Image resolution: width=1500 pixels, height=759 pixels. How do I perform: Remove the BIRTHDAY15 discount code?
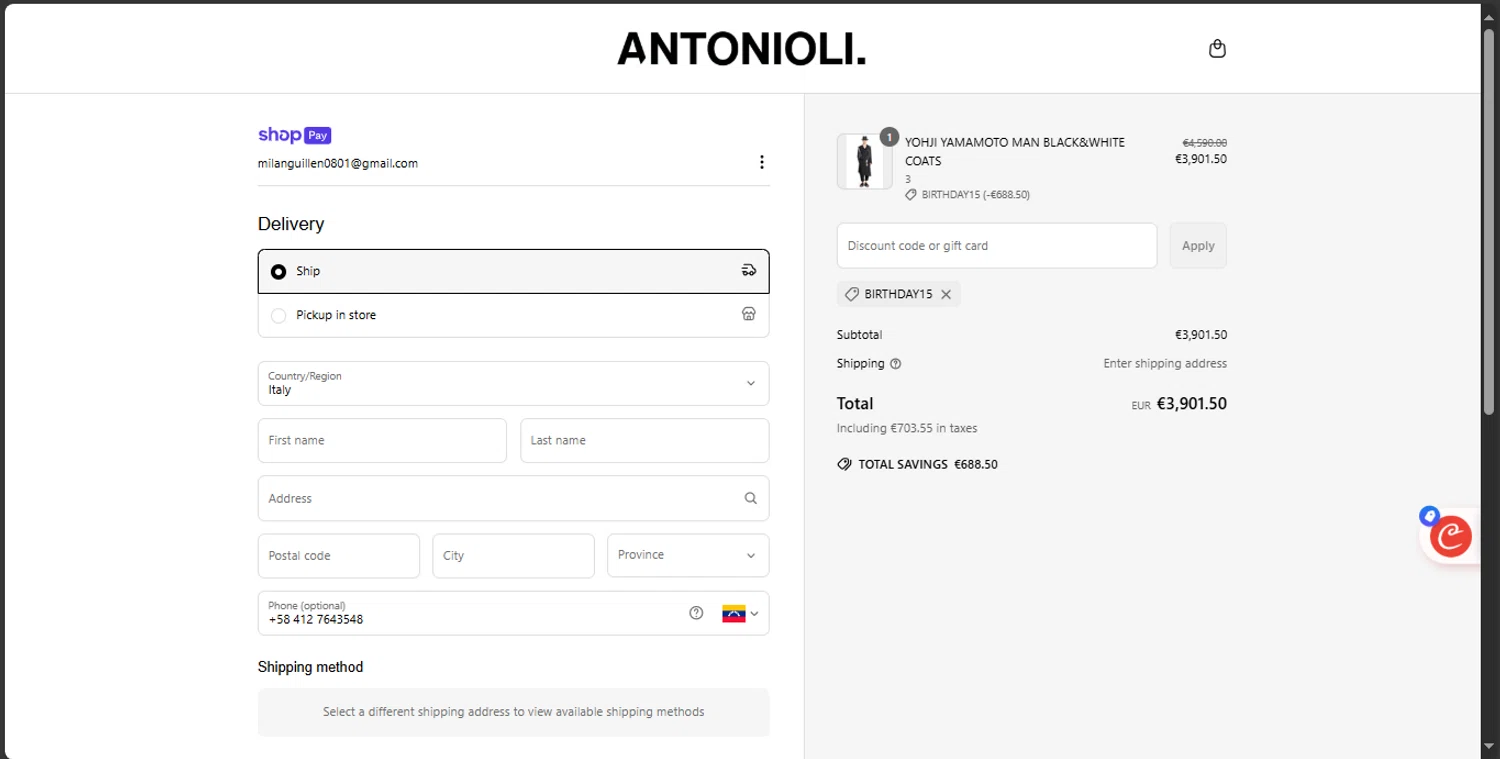pyautogui.click(x=946, y=294)
